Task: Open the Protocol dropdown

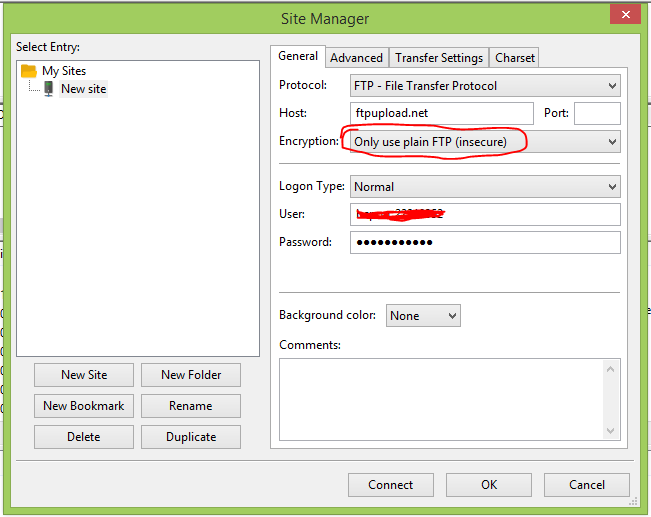Action: [x=485, y=86]
